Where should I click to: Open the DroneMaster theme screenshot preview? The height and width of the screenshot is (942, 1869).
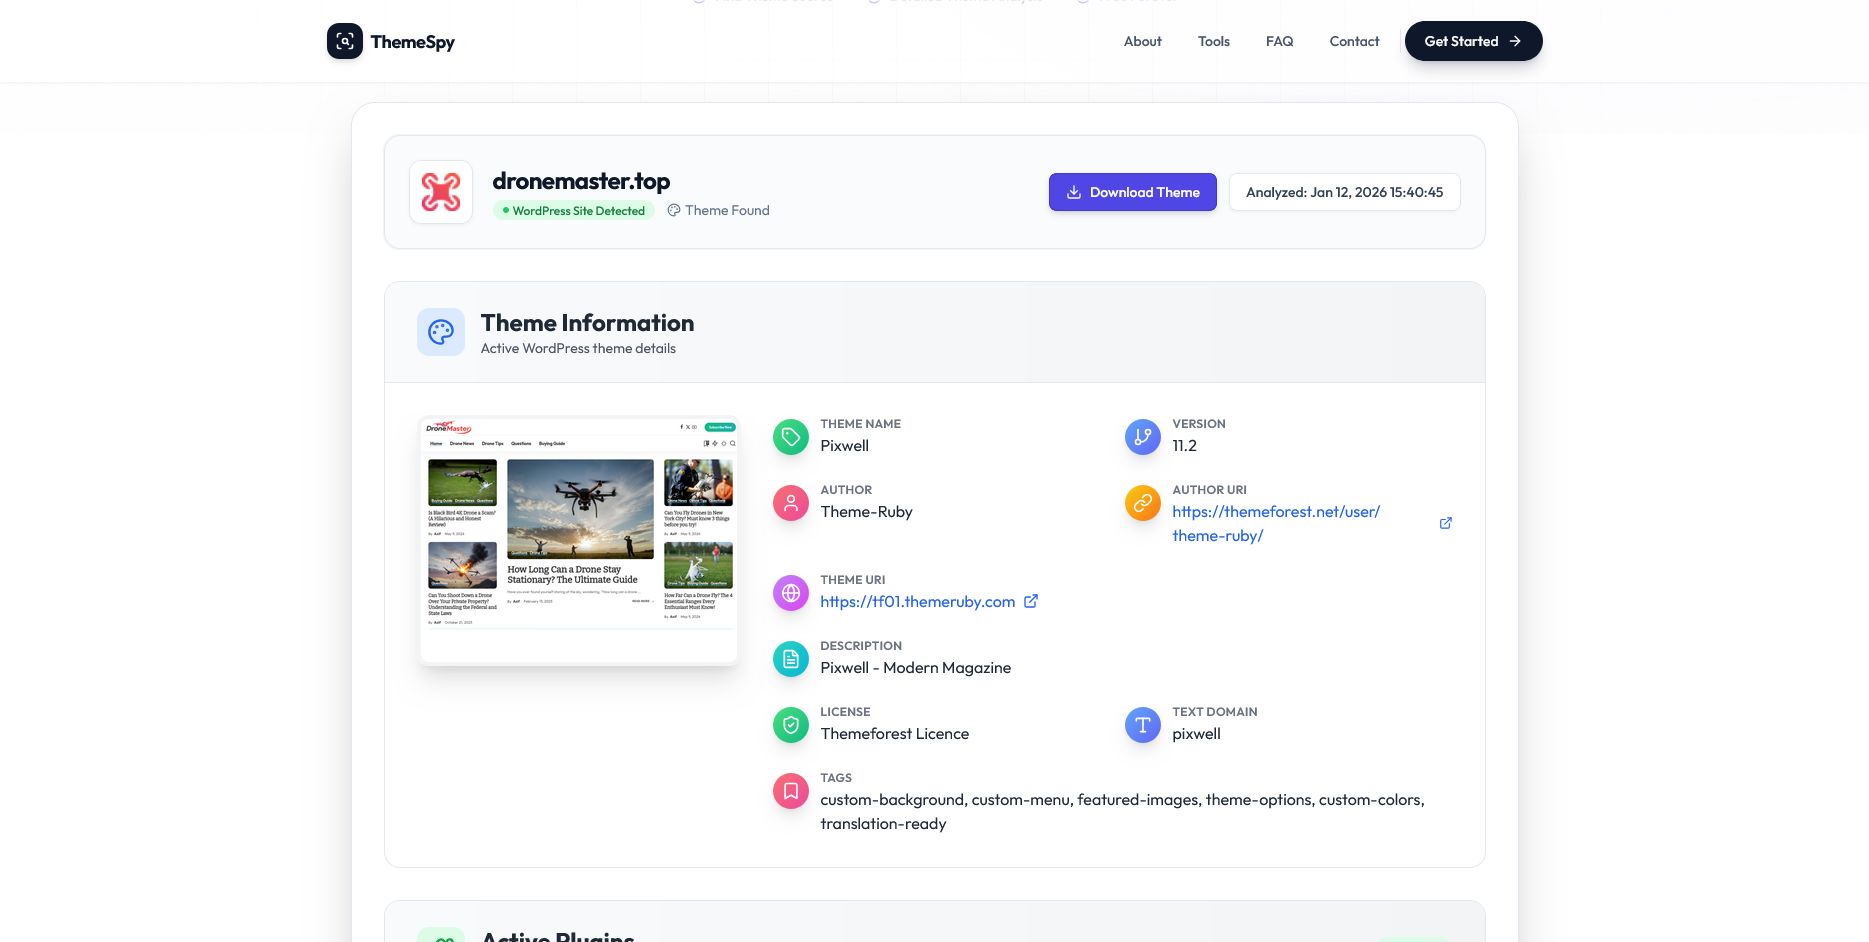pyautogui.click(x=579, y=541)
